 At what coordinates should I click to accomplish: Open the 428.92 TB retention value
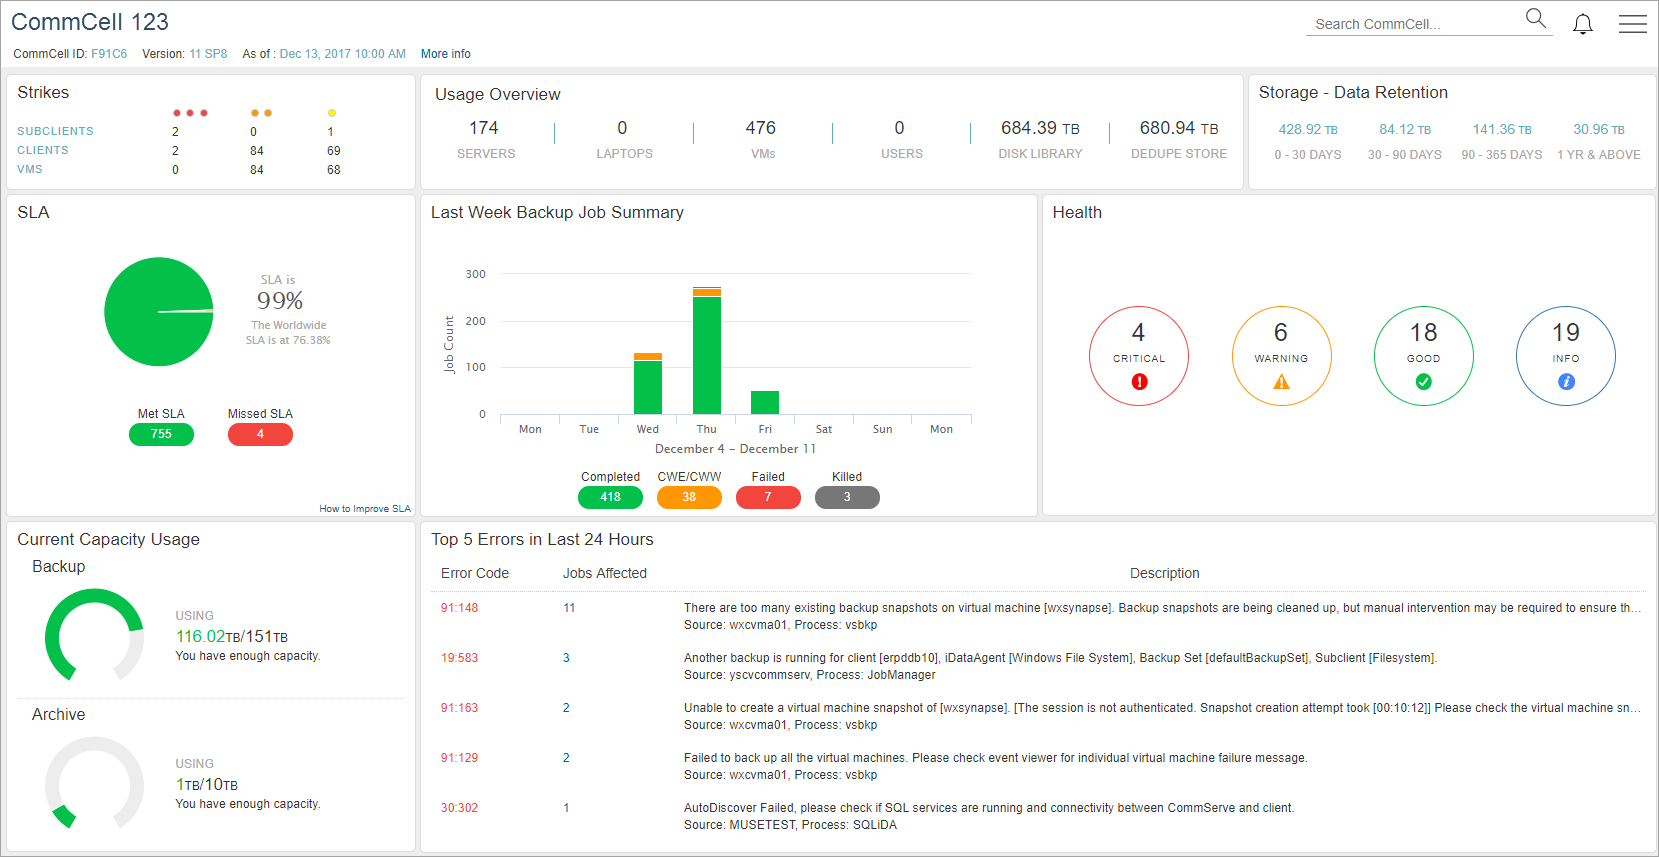[x=1307, y=130]
